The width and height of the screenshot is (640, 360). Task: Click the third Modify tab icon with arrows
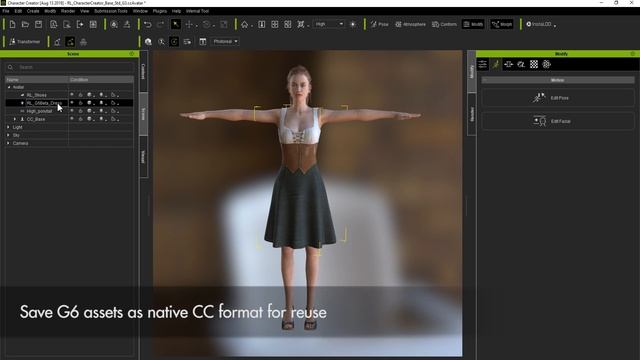click(x=508, y=64)
